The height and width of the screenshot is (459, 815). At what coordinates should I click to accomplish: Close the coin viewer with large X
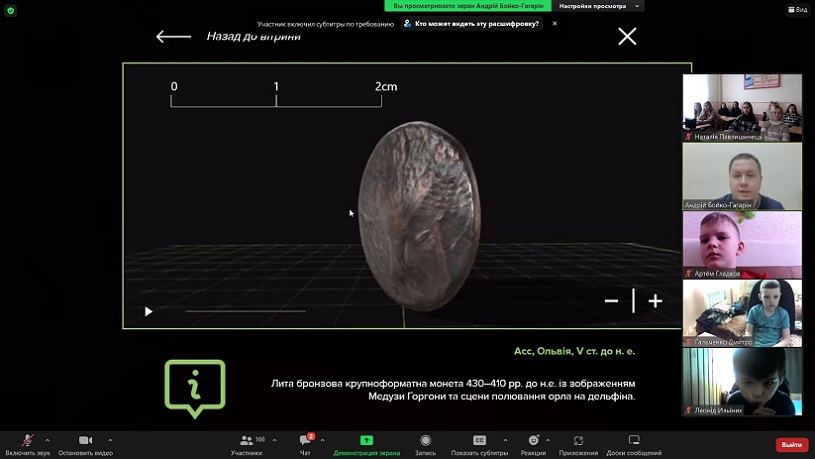pos(627,36)
